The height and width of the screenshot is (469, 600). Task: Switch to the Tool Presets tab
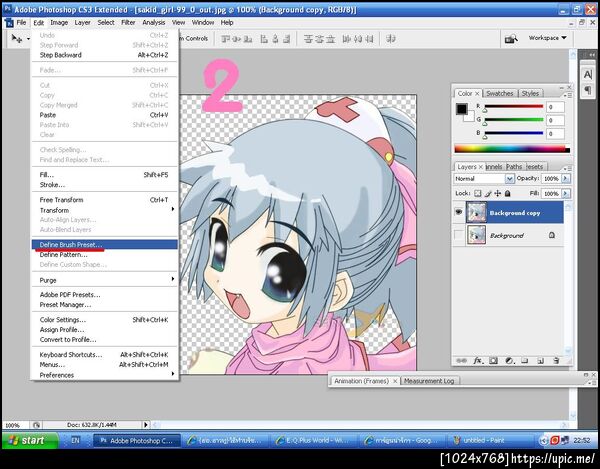tap(535, 167)
